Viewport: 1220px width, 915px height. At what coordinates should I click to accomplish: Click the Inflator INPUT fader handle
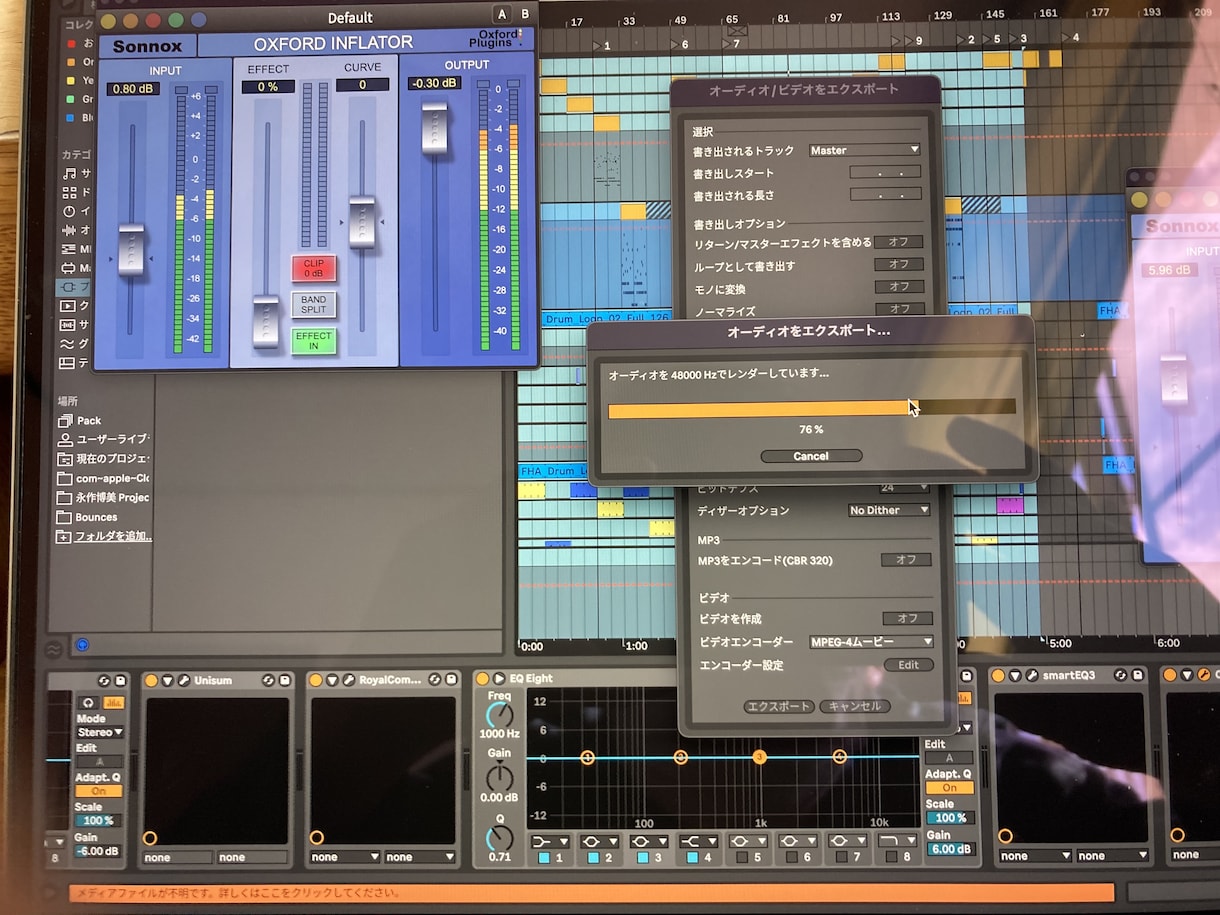tap(131, 250)
